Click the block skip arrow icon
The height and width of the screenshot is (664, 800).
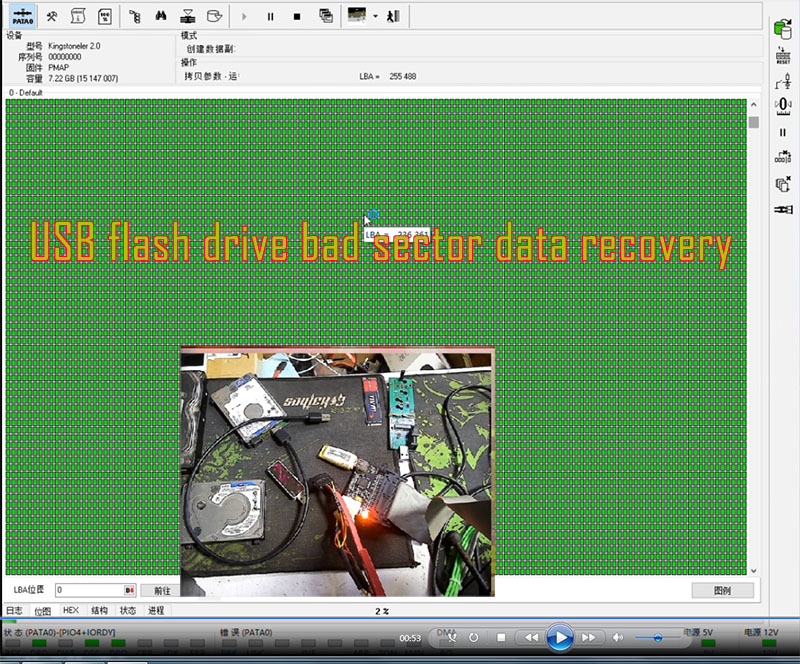click(x=783, y=157)
